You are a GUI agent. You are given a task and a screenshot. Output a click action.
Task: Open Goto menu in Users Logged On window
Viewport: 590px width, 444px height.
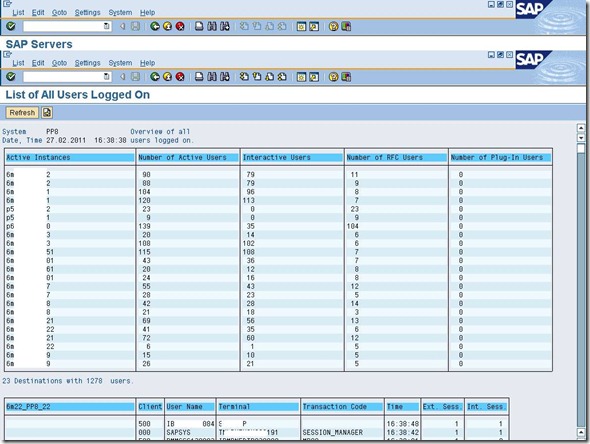tap(59, 63)
